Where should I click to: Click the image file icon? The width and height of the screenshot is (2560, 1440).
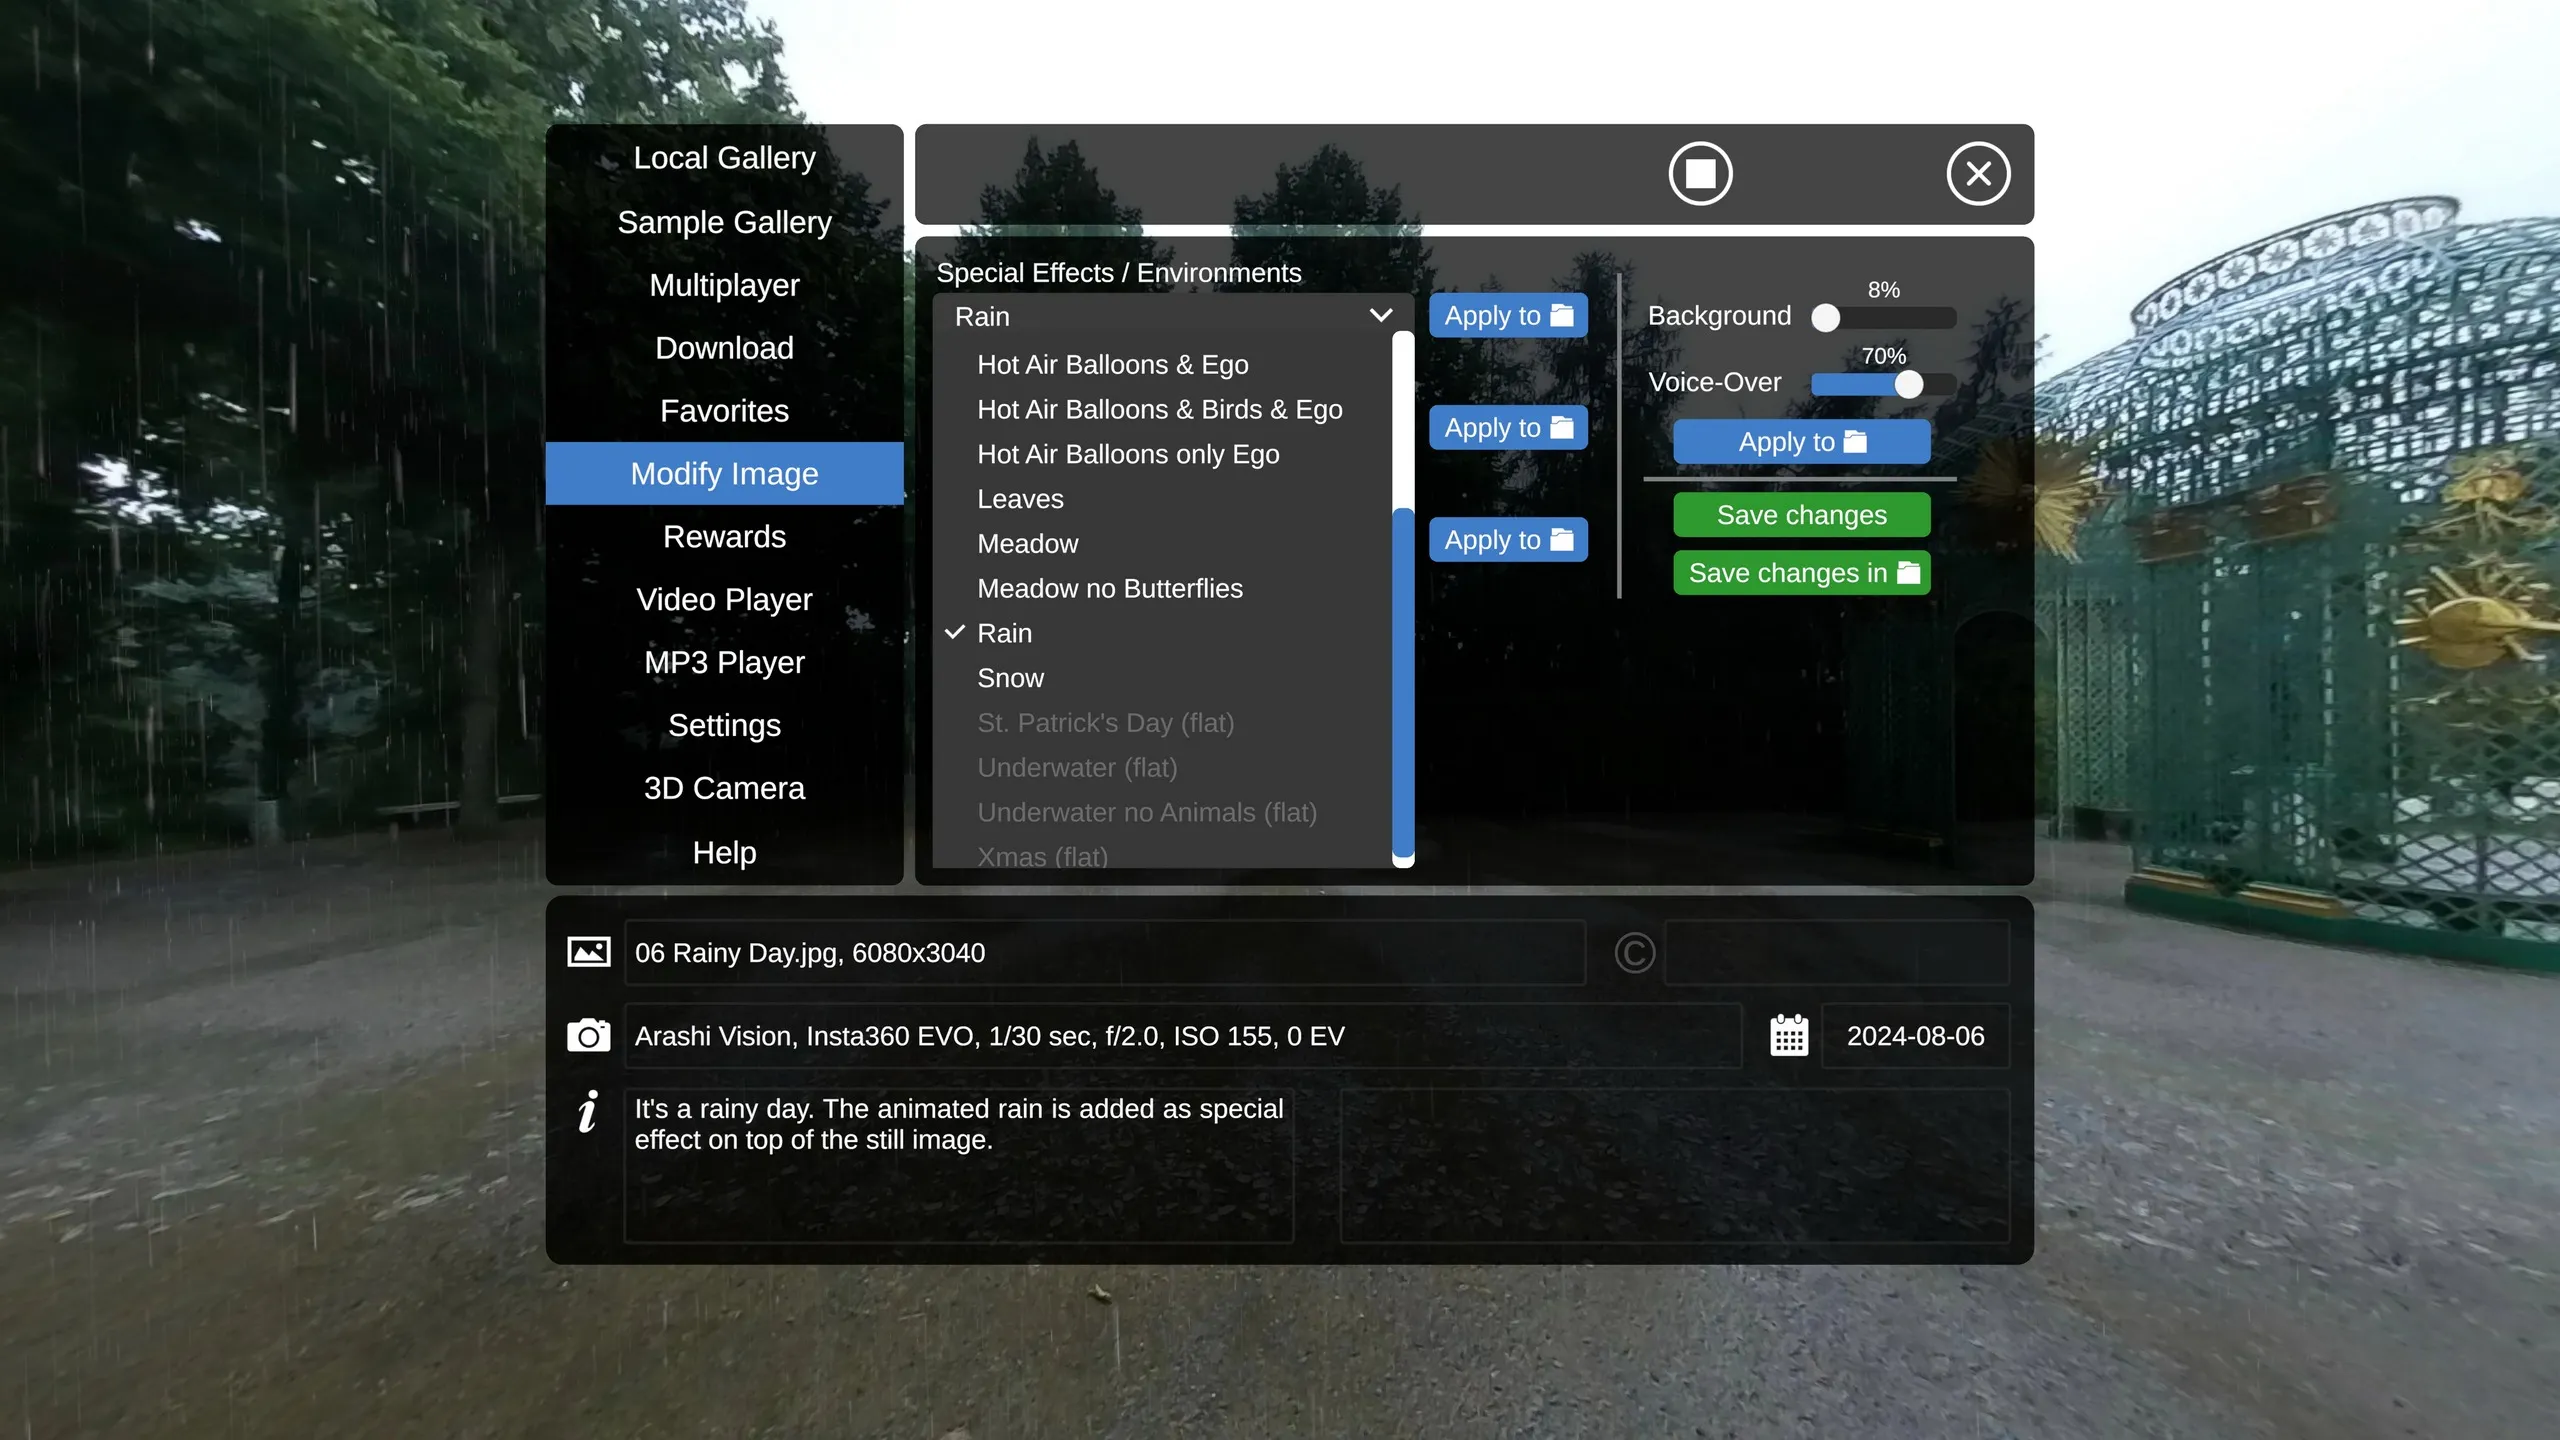[588, 952]
